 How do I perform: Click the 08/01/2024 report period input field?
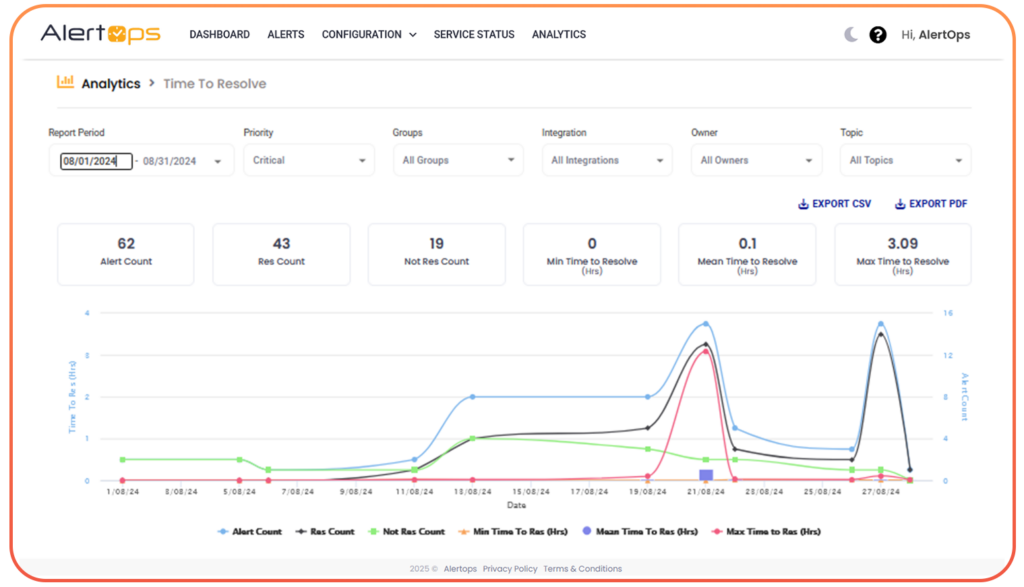(93, 160)
